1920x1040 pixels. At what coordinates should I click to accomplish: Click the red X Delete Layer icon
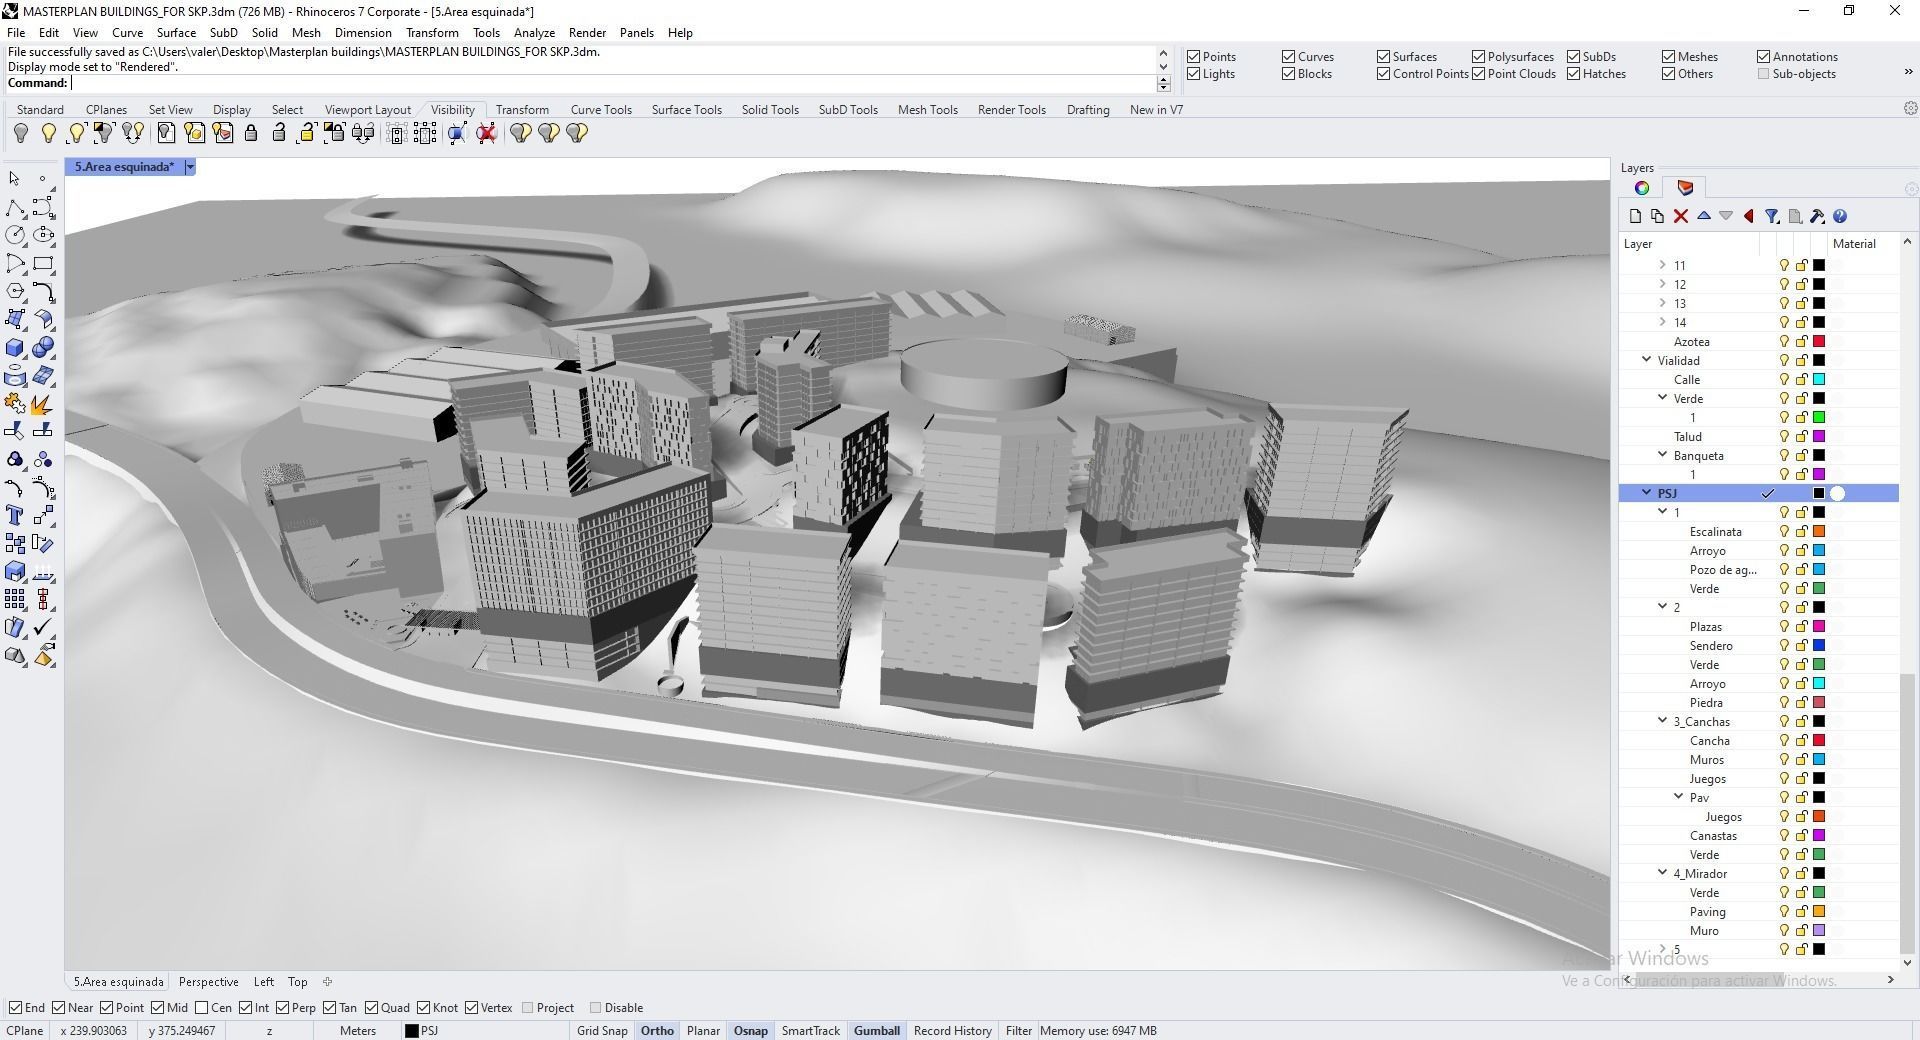(x=1681, y=216)
